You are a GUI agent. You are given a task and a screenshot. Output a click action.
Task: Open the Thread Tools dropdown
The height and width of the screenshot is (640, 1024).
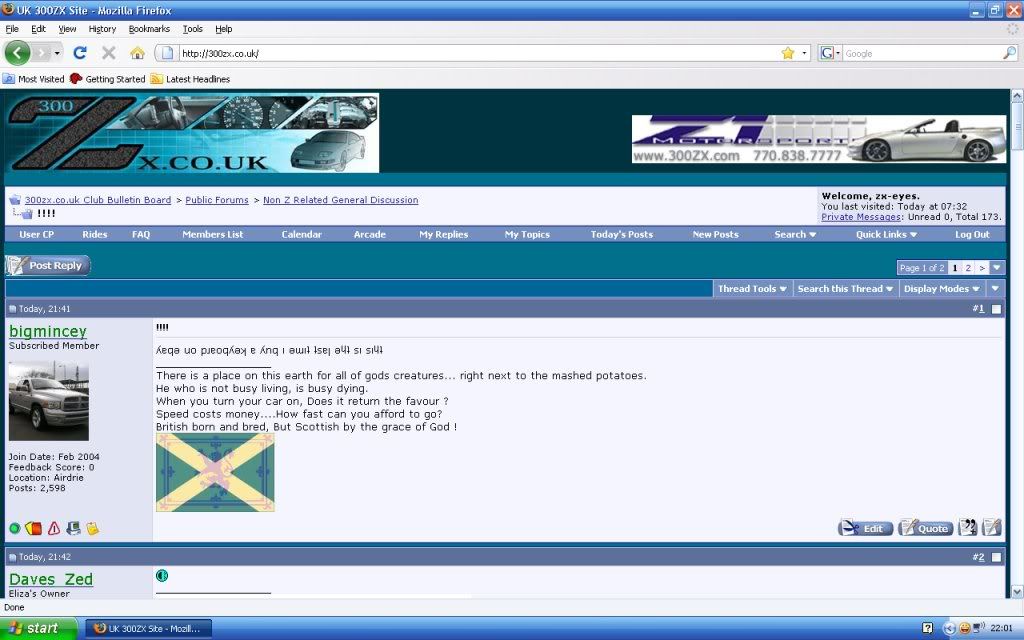752,288
